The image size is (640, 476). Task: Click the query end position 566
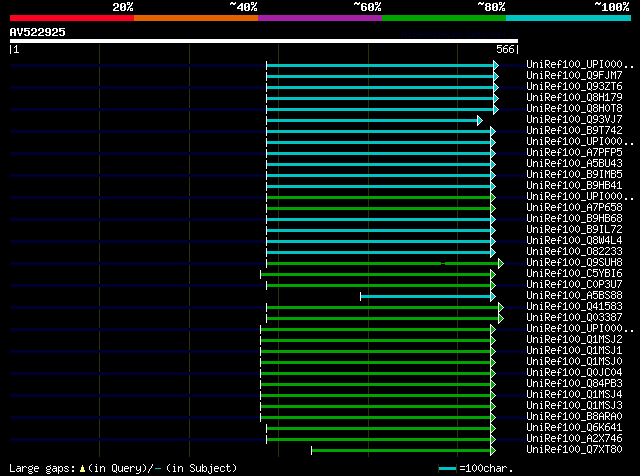(x=505, y=49)
